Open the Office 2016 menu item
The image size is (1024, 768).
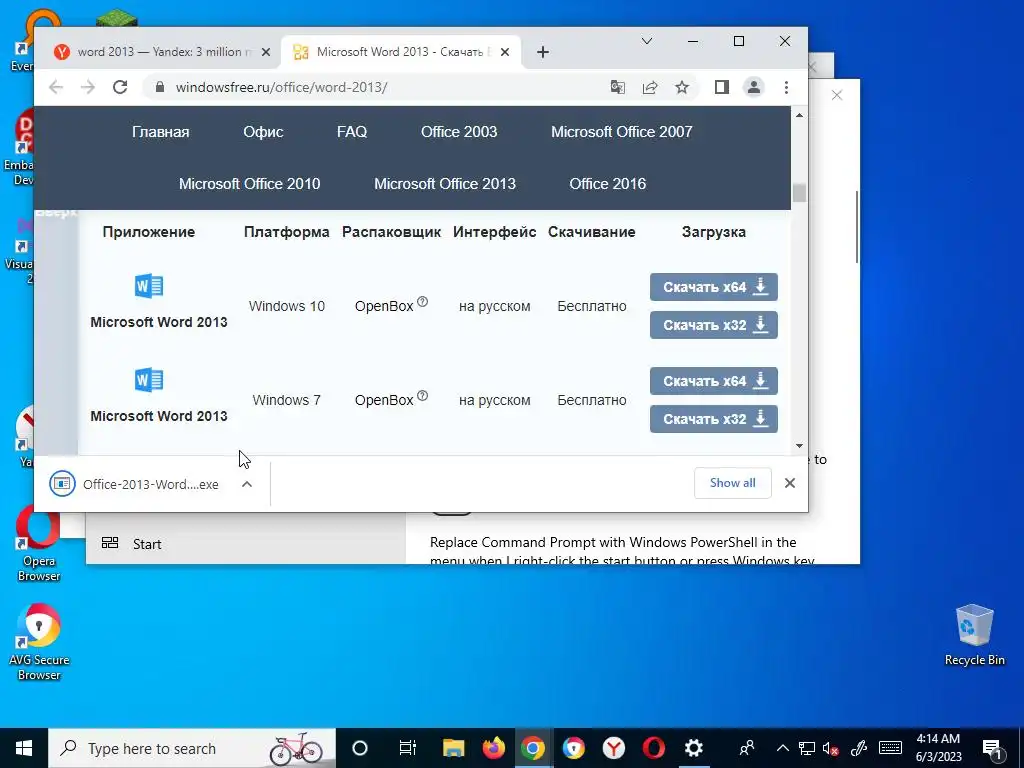607,184
